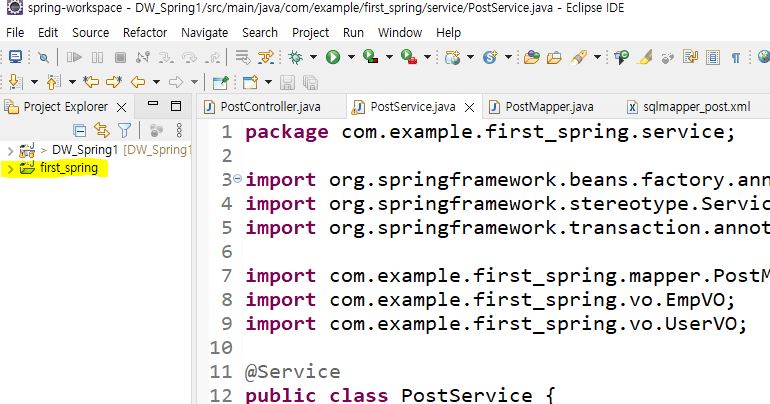
Task: Click the Terminate stop icon
Action: pyautogui.click(x=120, y=57)
